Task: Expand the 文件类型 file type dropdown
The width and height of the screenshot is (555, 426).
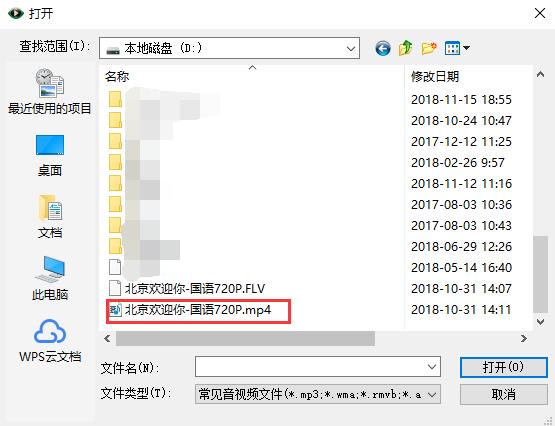Action: [317, 394]
